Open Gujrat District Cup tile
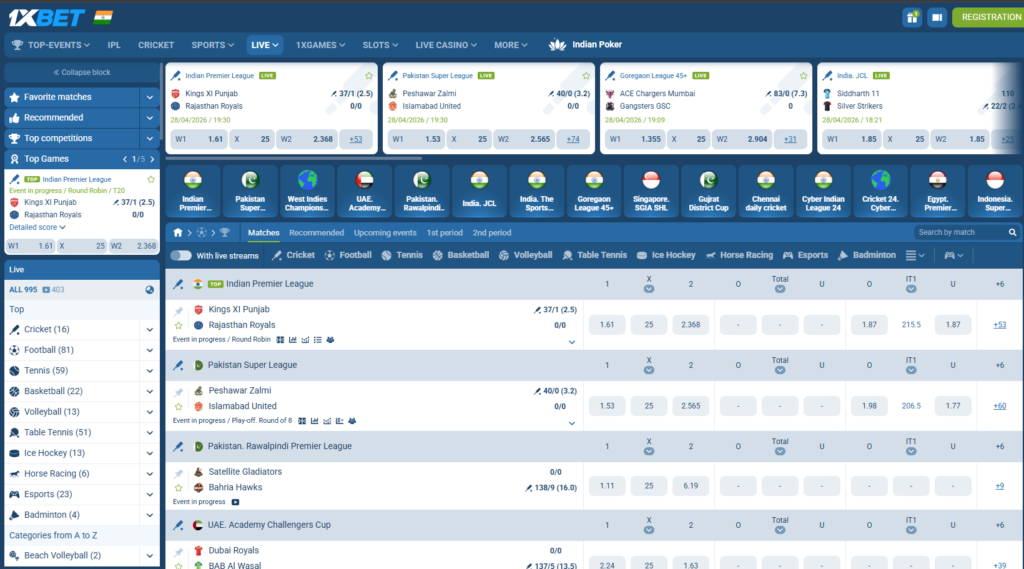Screen dimensions: 1024x569 [709, 191]
